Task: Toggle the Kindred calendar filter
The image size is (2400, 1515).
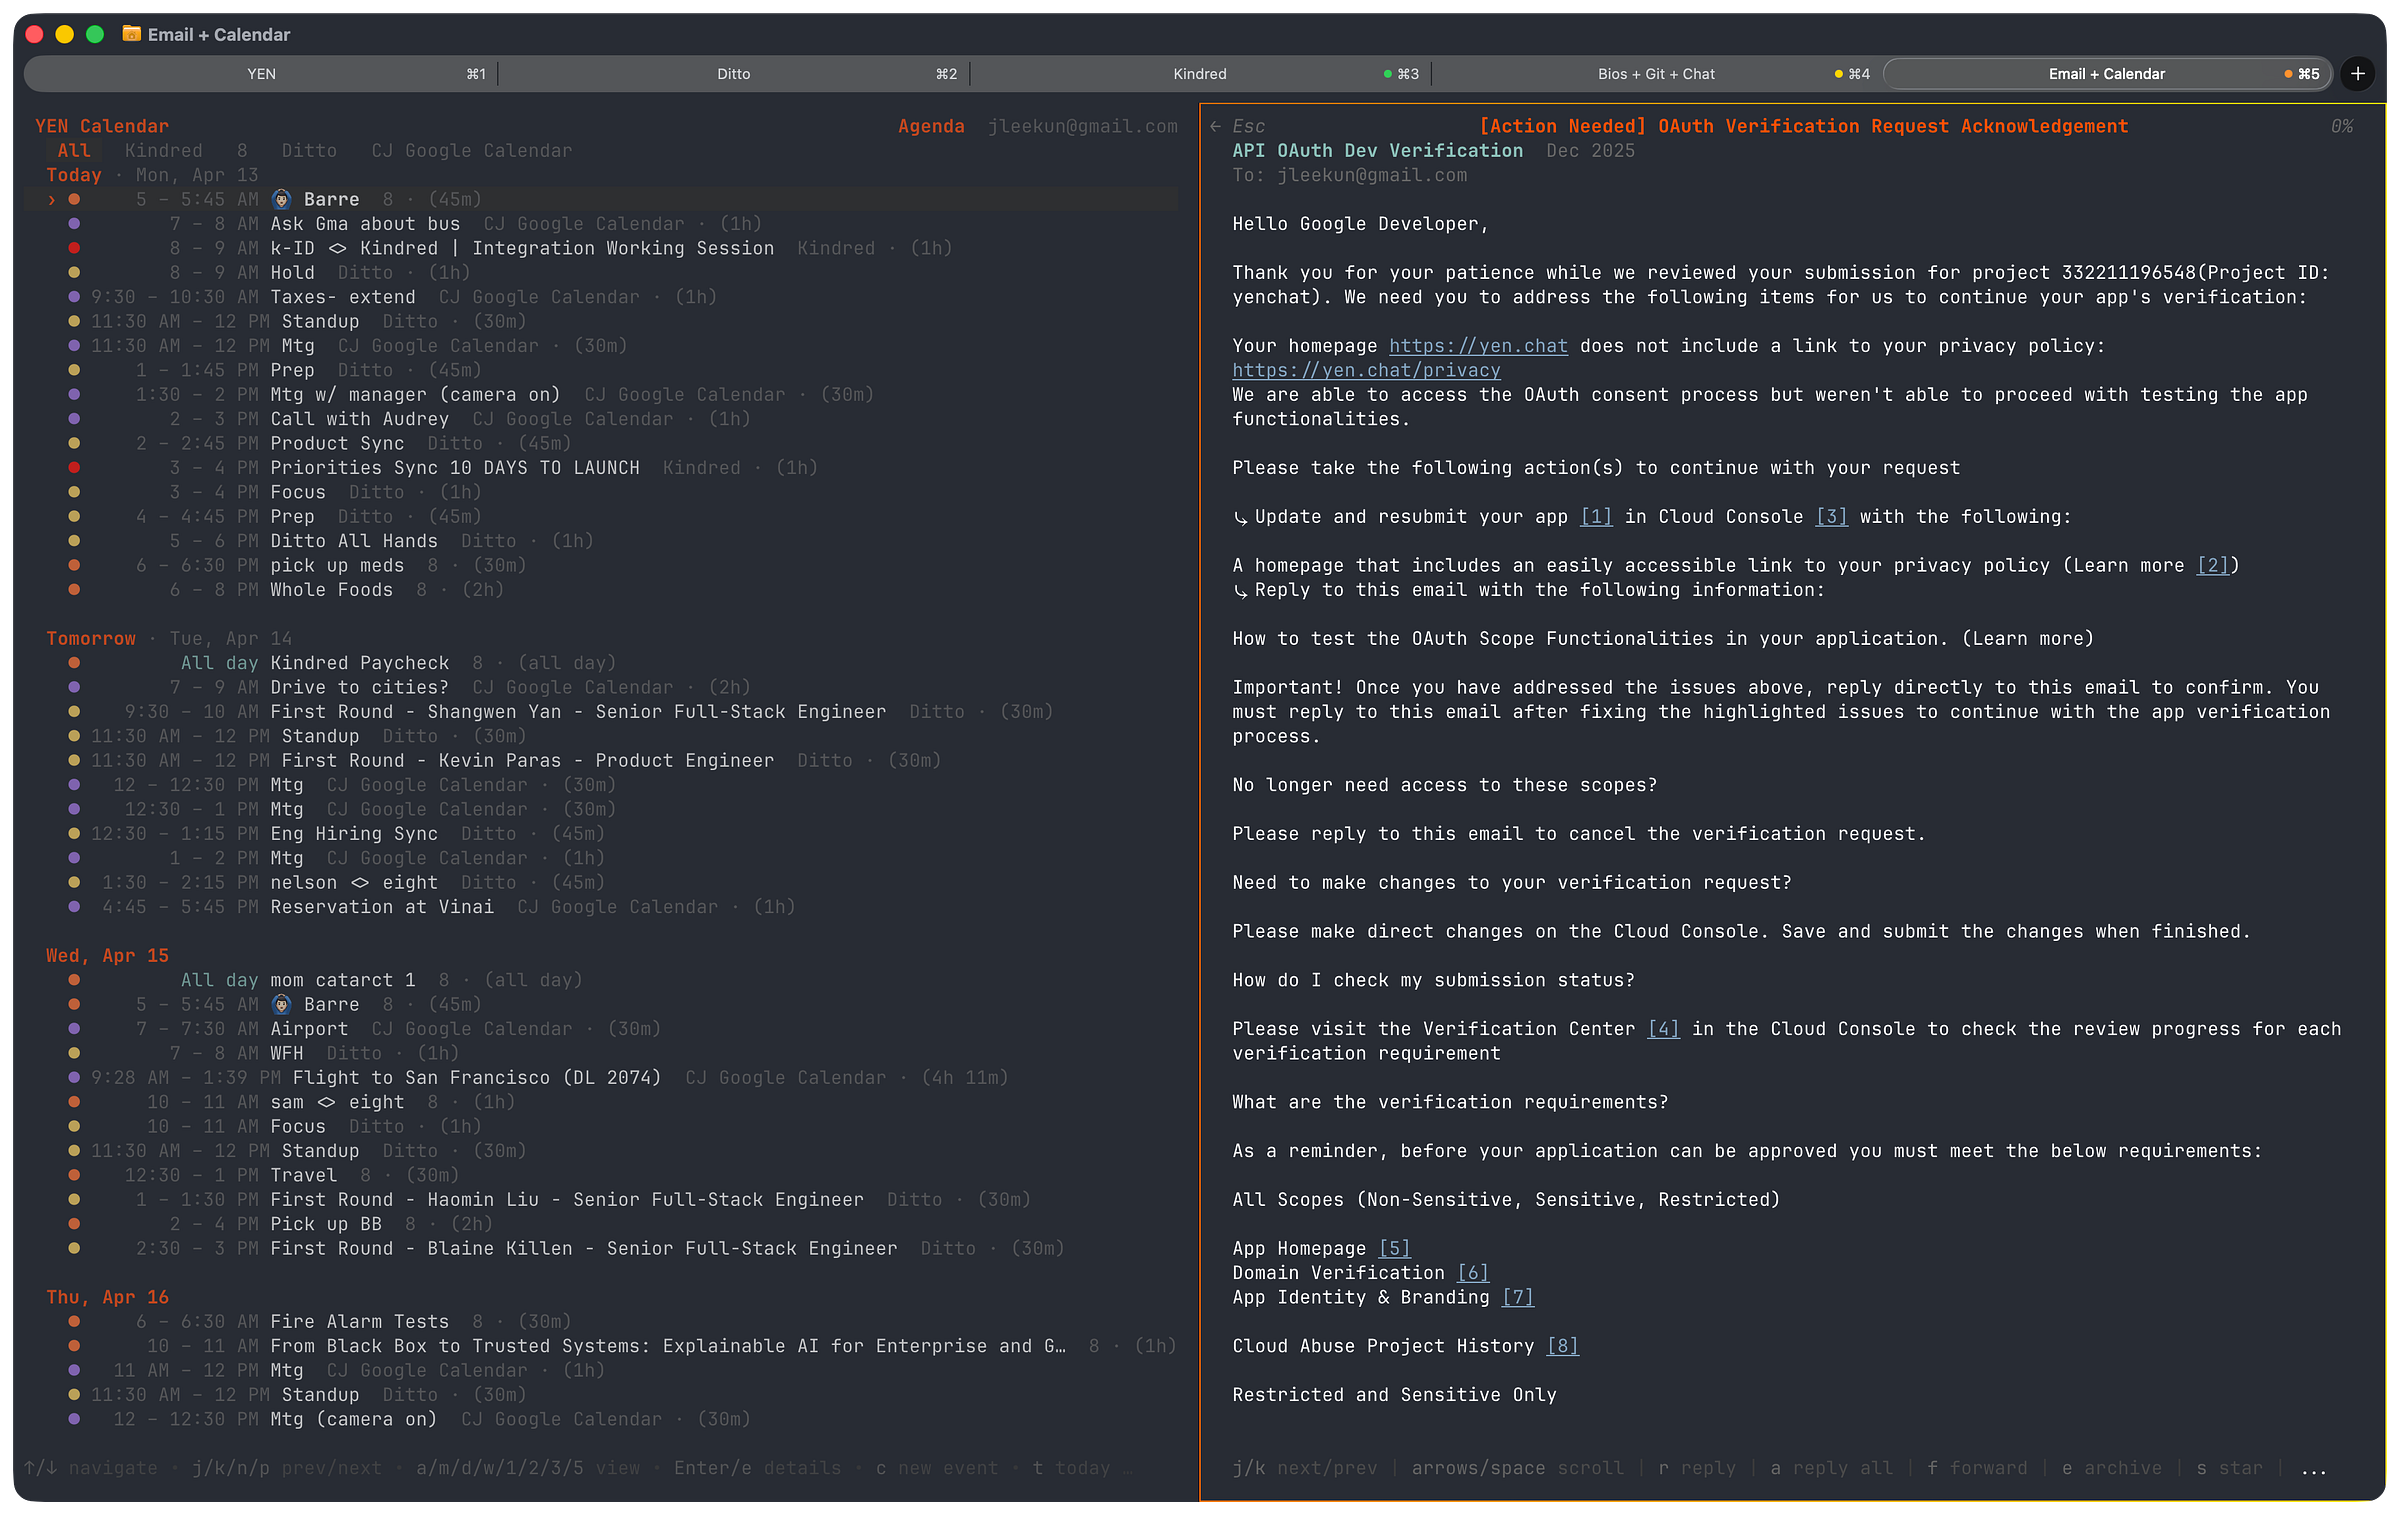Action: (x=163, y=151)
